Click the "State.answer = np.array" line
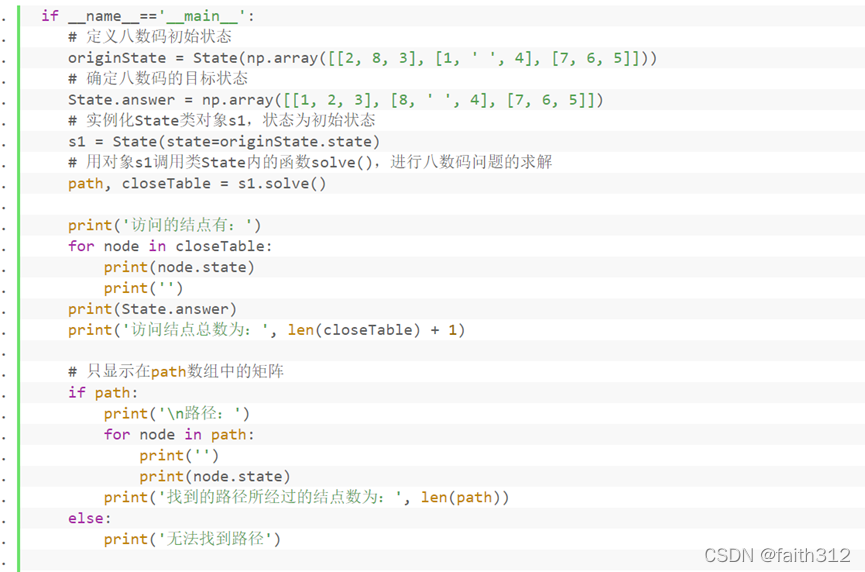The image size is (865, 572). click(x=335, y=100)
